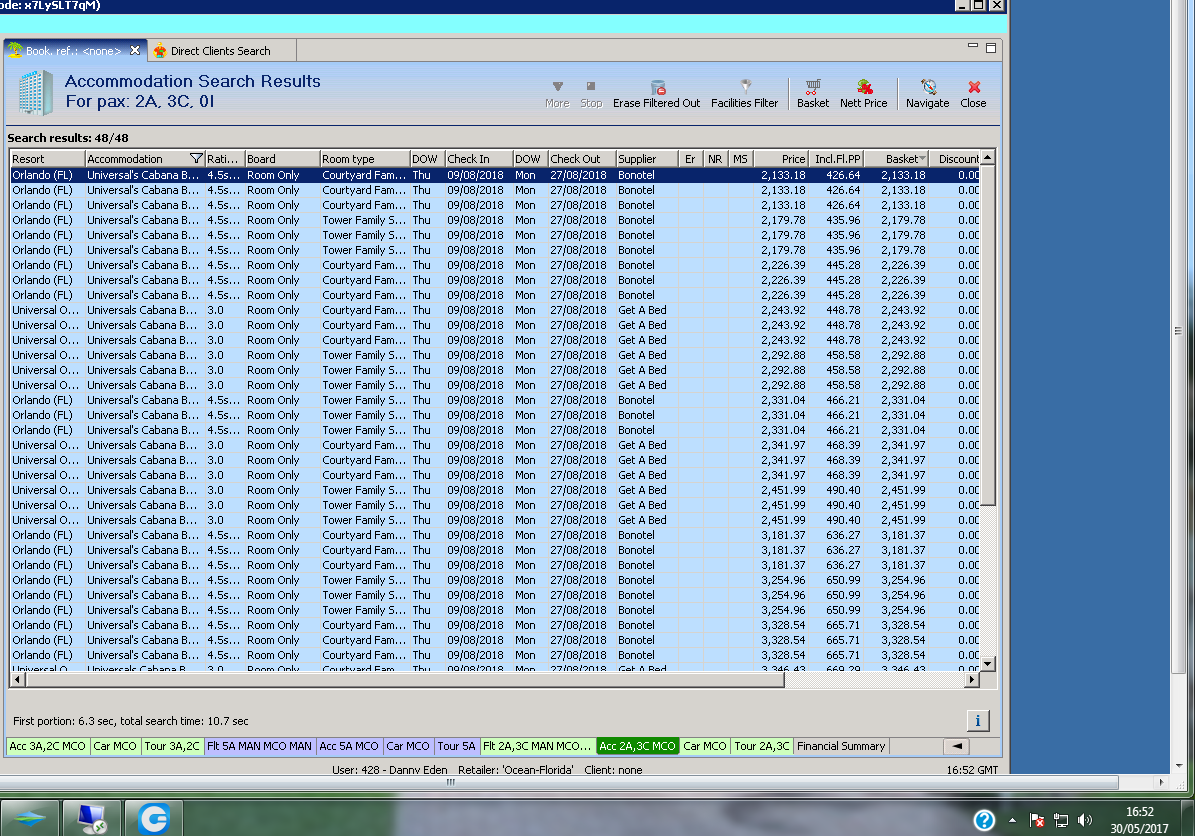Open the remote desktop taskbar icon
This screenshot has height=836, width=1195.
(x=91, y=818)
